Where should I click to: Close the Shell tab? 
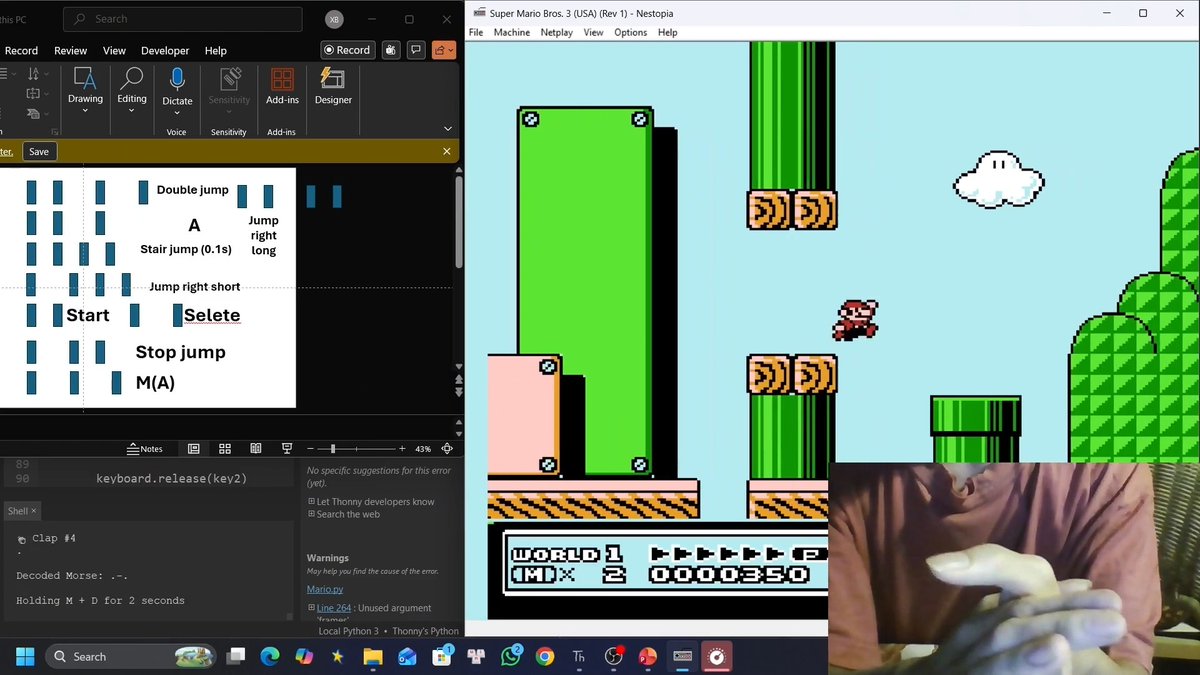[x=33, y=511]
